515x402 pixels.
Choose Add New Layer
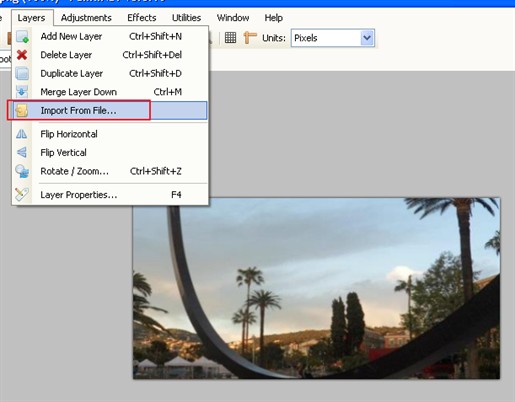click(x=110, y=36)
